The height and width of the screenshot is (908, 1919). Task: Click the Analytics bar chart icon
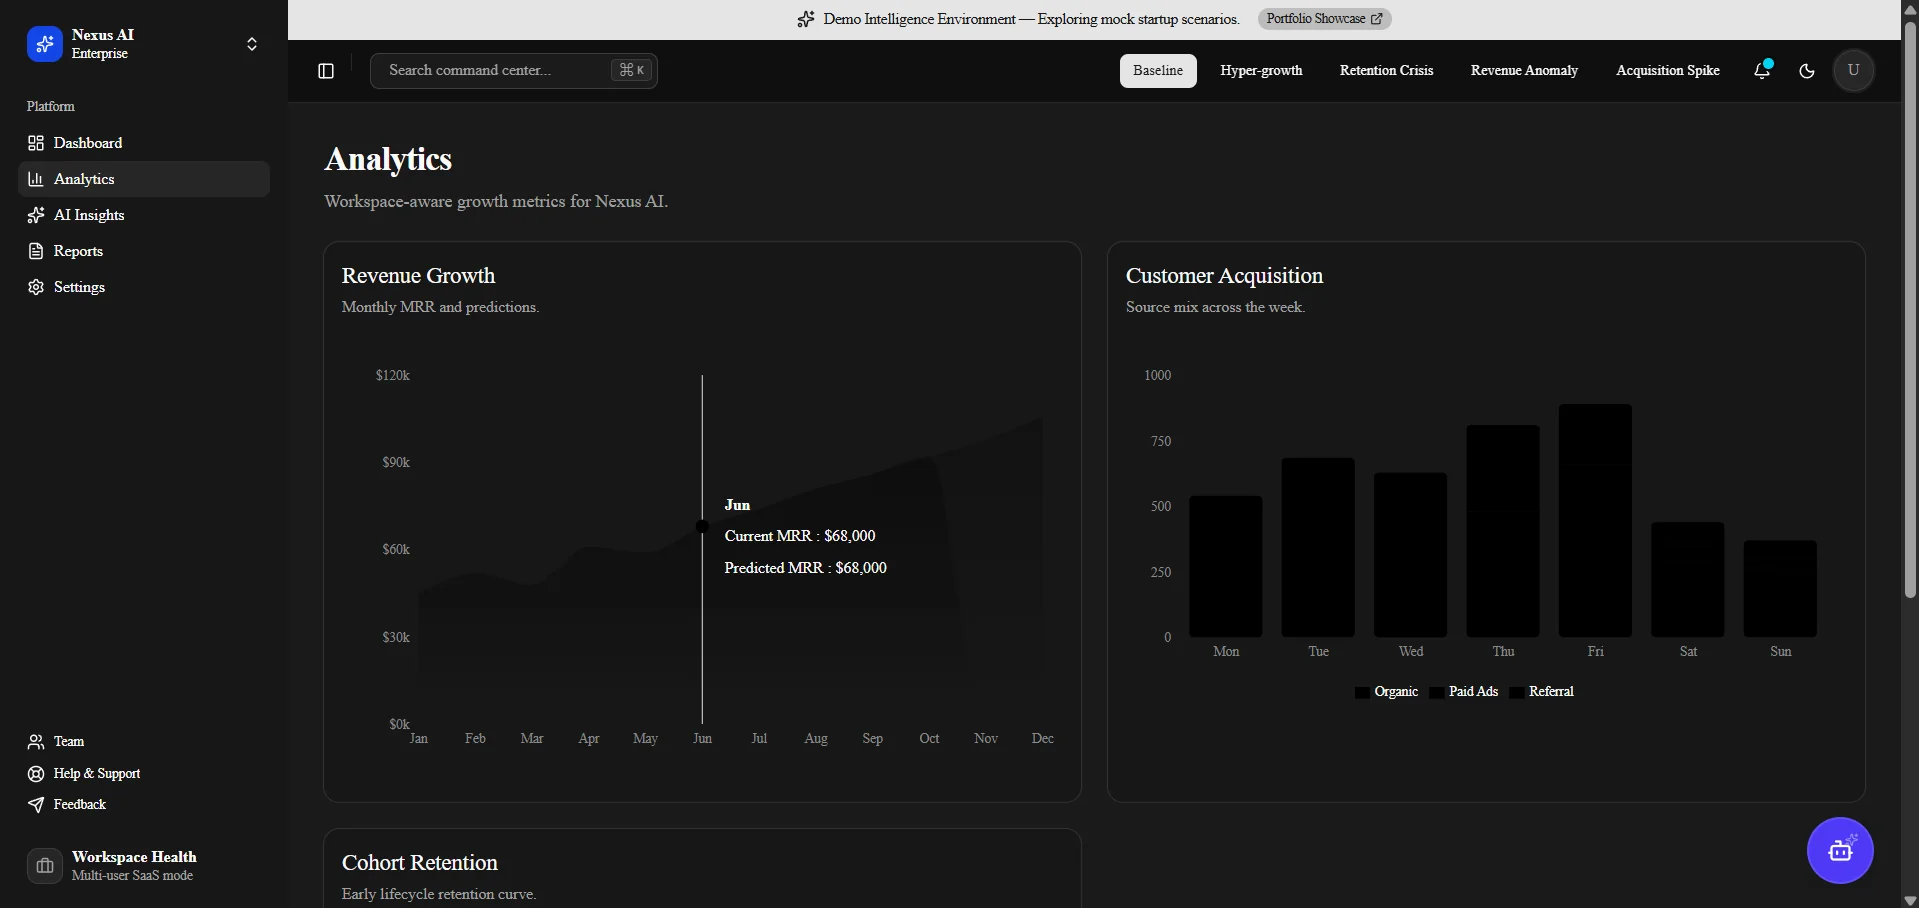tap(36, 179)
